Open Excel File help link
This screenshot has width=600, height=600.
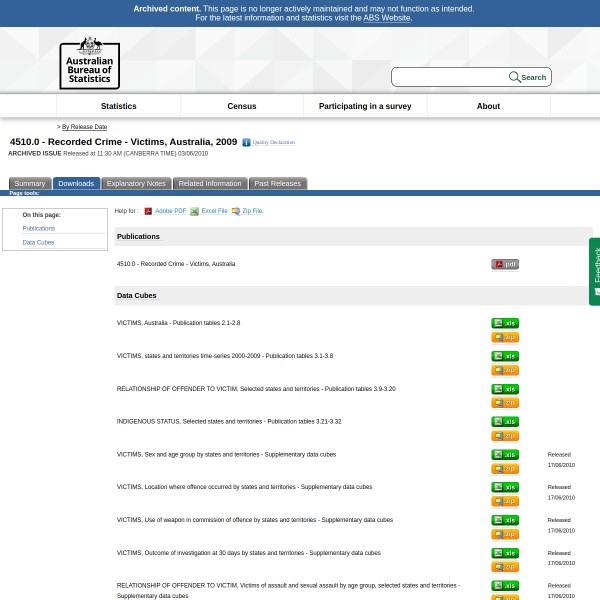click(x=214, y=211)
